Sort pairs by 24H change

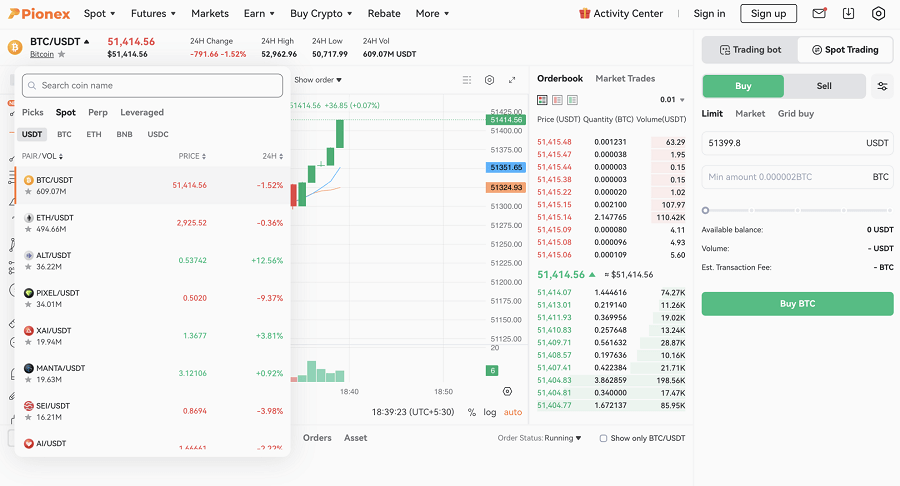click(273, 156)
